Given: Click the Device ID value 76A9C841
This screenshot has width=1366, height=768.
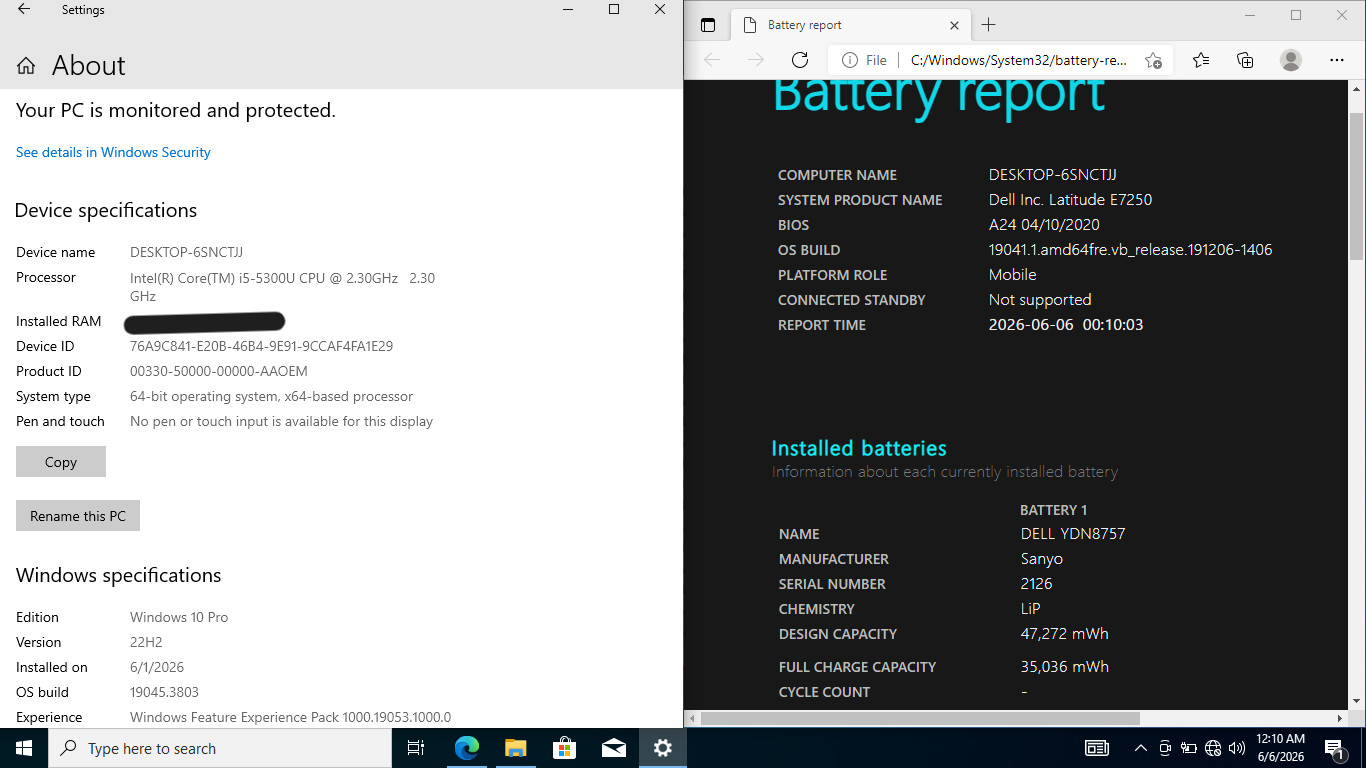Looking at the screenshot, I should click(x=261, y=346).
